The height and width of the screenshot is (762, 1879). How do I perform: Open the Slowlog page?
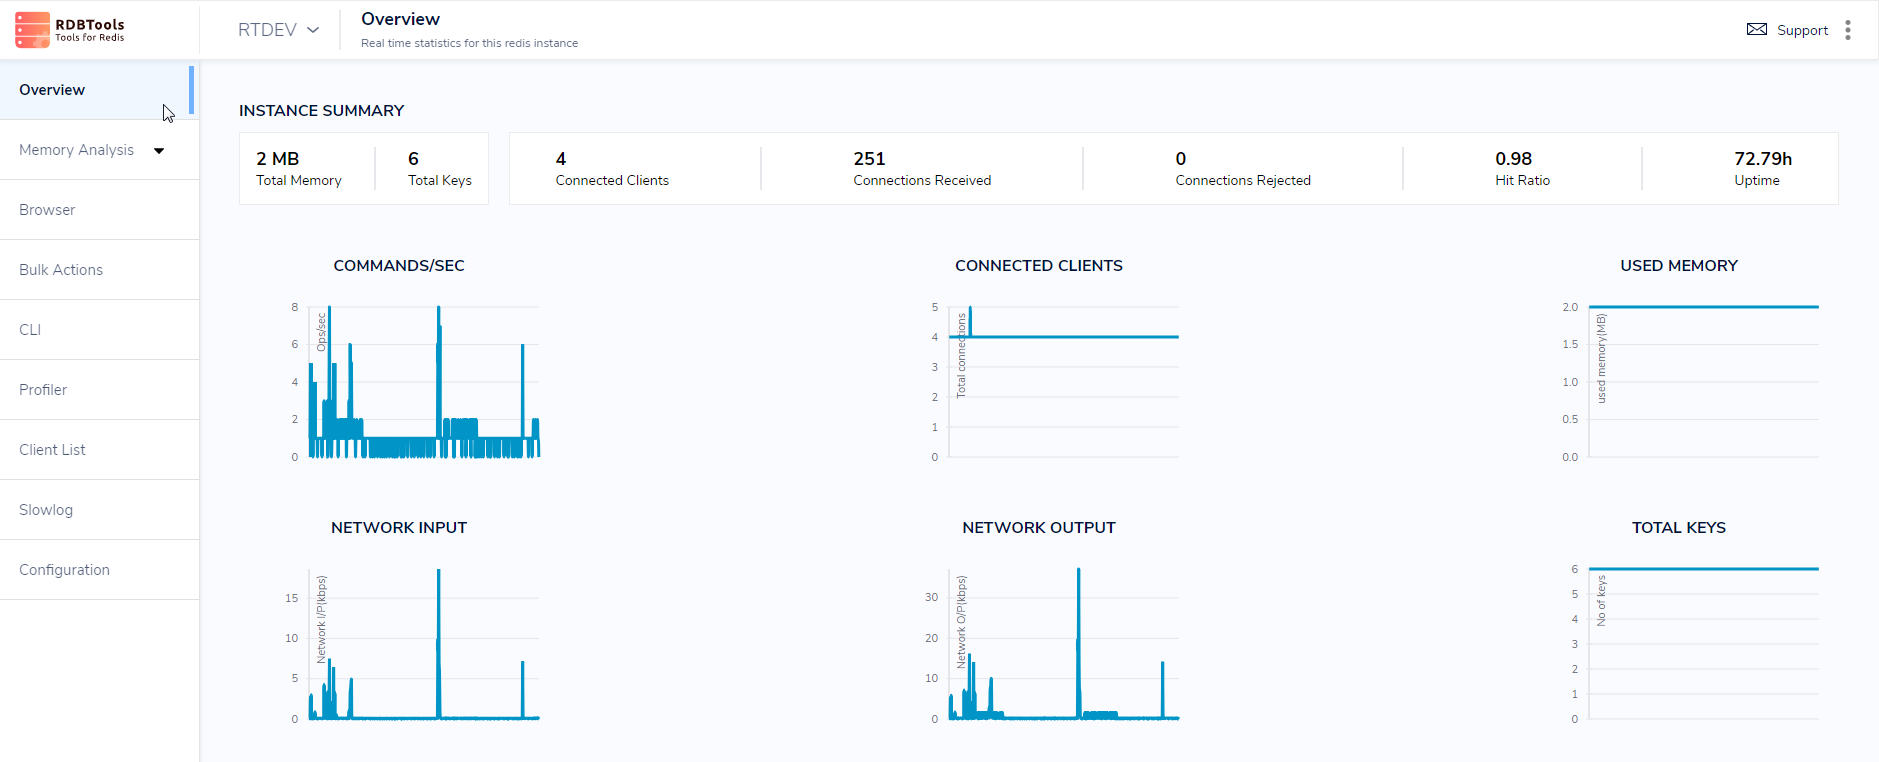46,510
